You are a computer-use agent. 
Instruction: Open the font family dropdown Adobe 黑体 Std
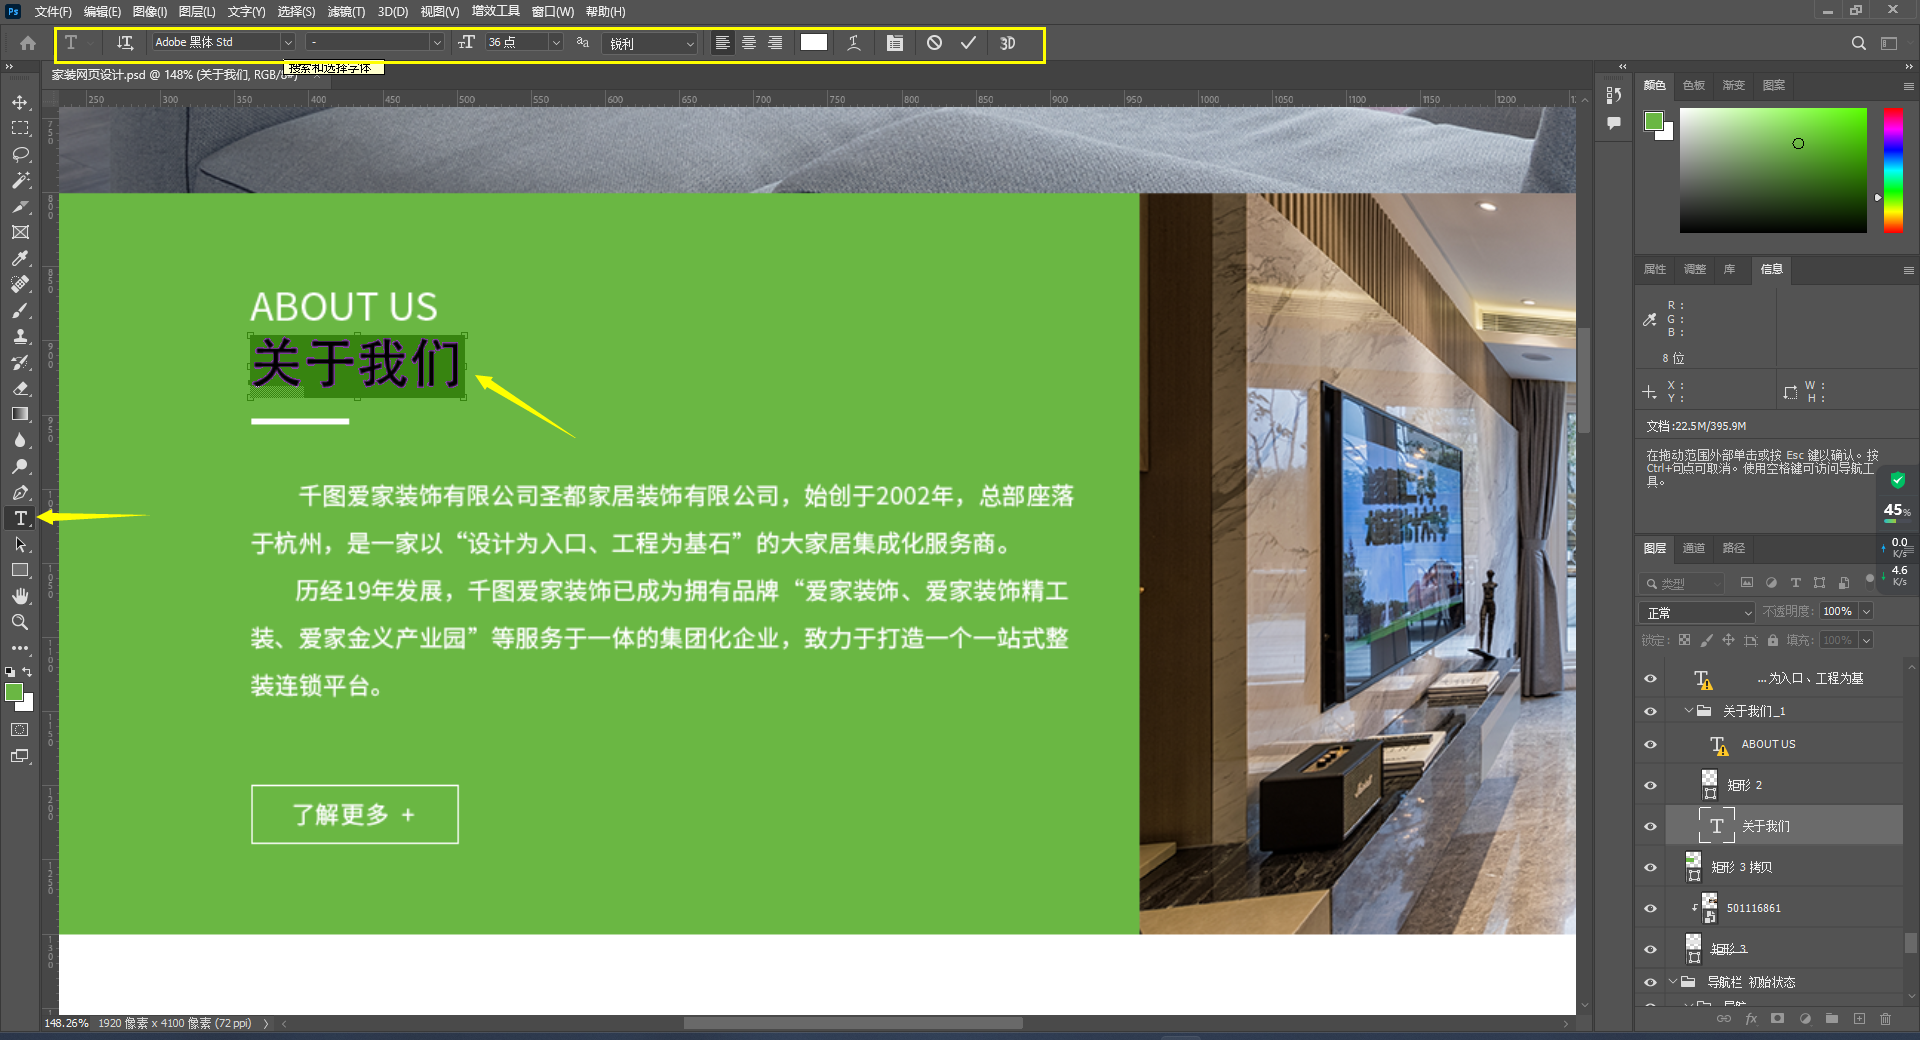pyautogui.click(x=288, y=43)
